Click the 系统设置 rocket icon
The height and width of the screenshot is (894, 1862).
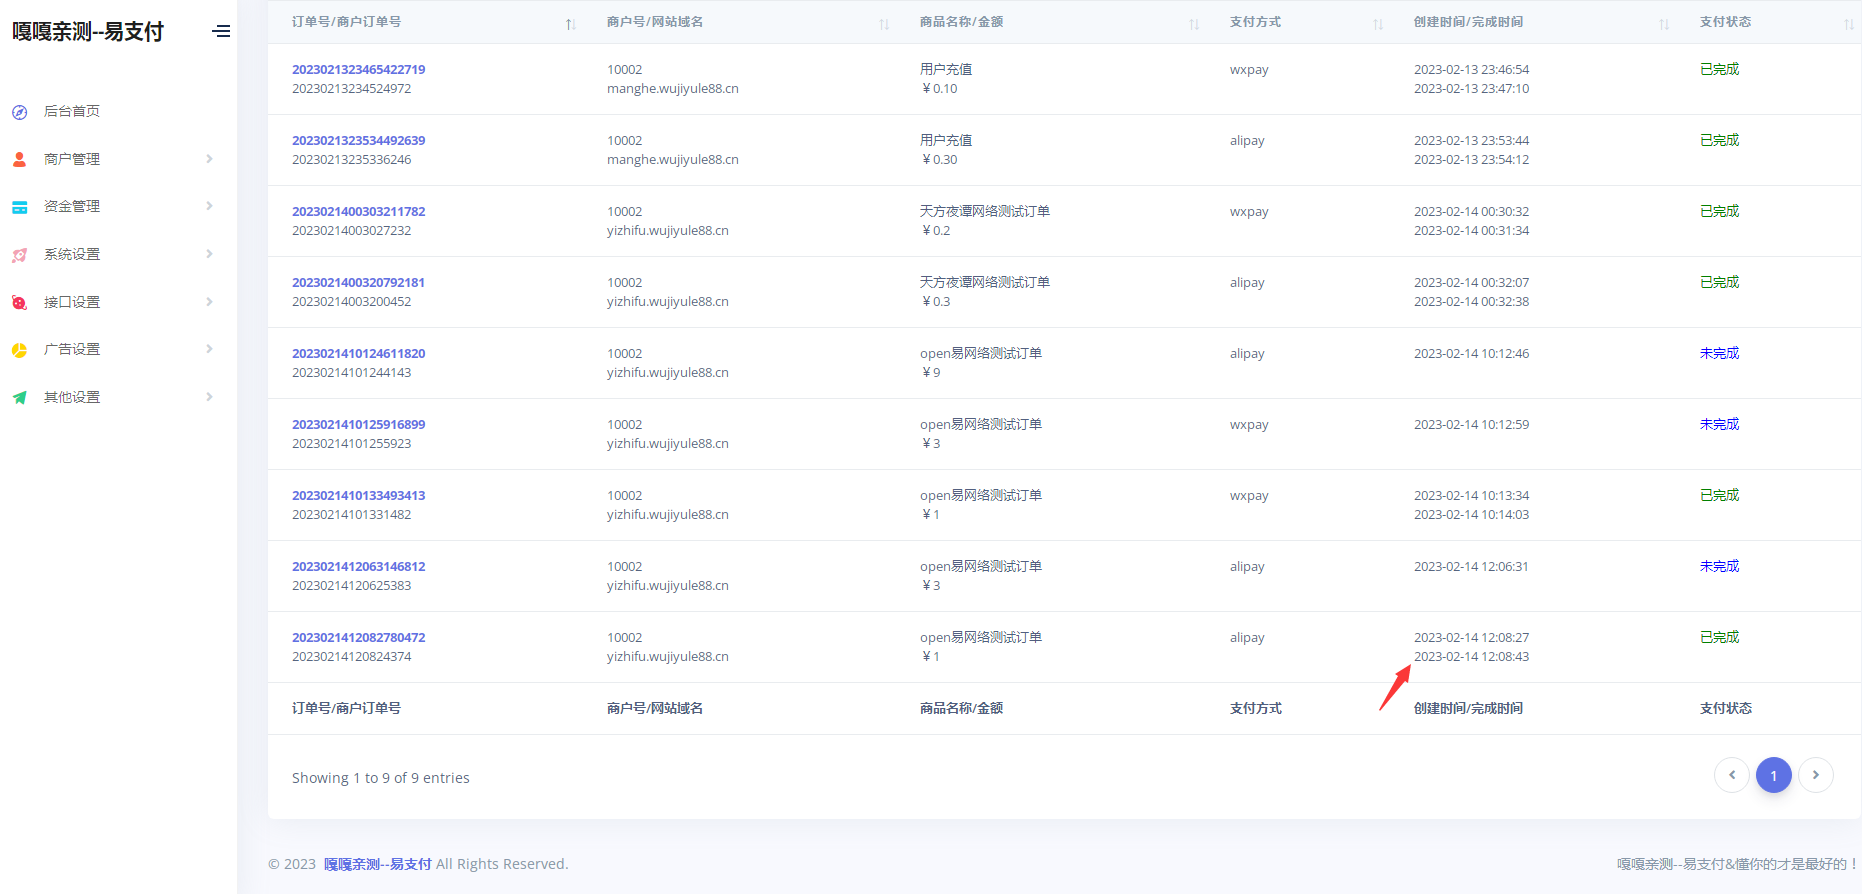point(20,255)
